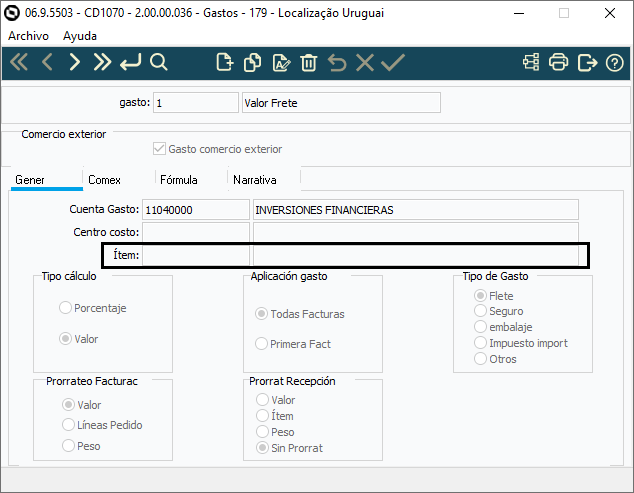Click the exit application icon

[587, 63]
